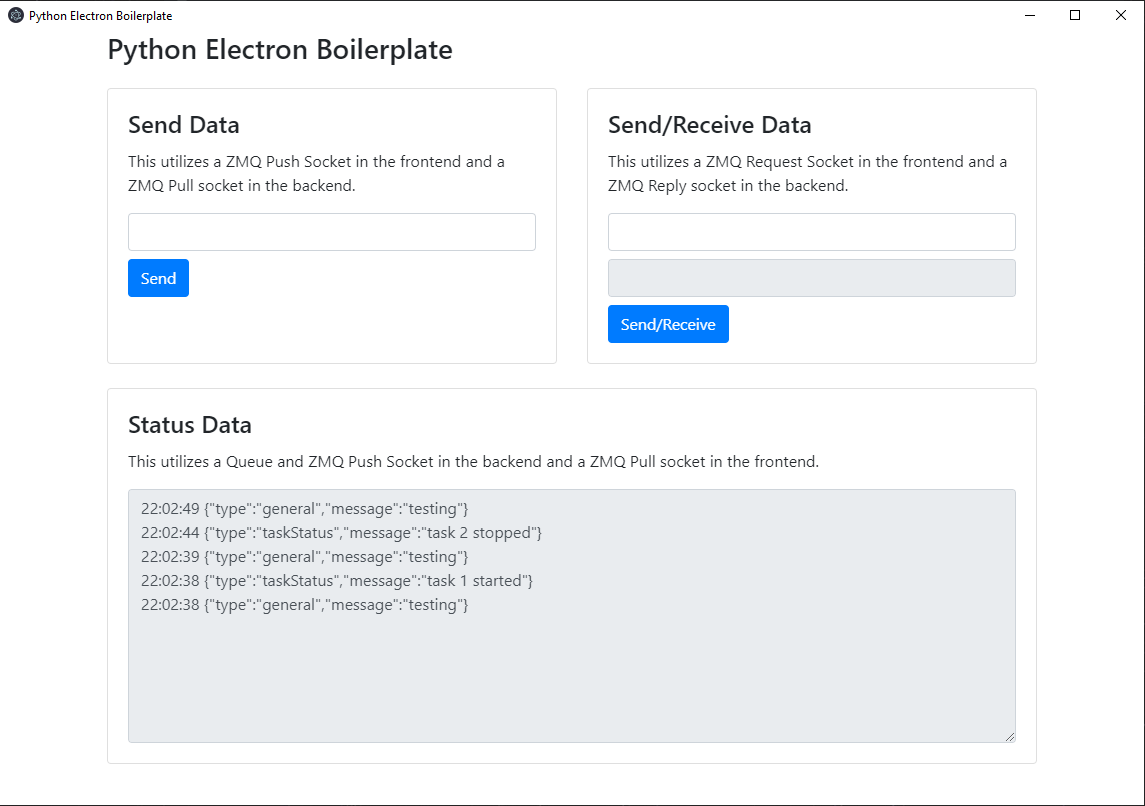Focus the Send Data text input

pos(332,232)
